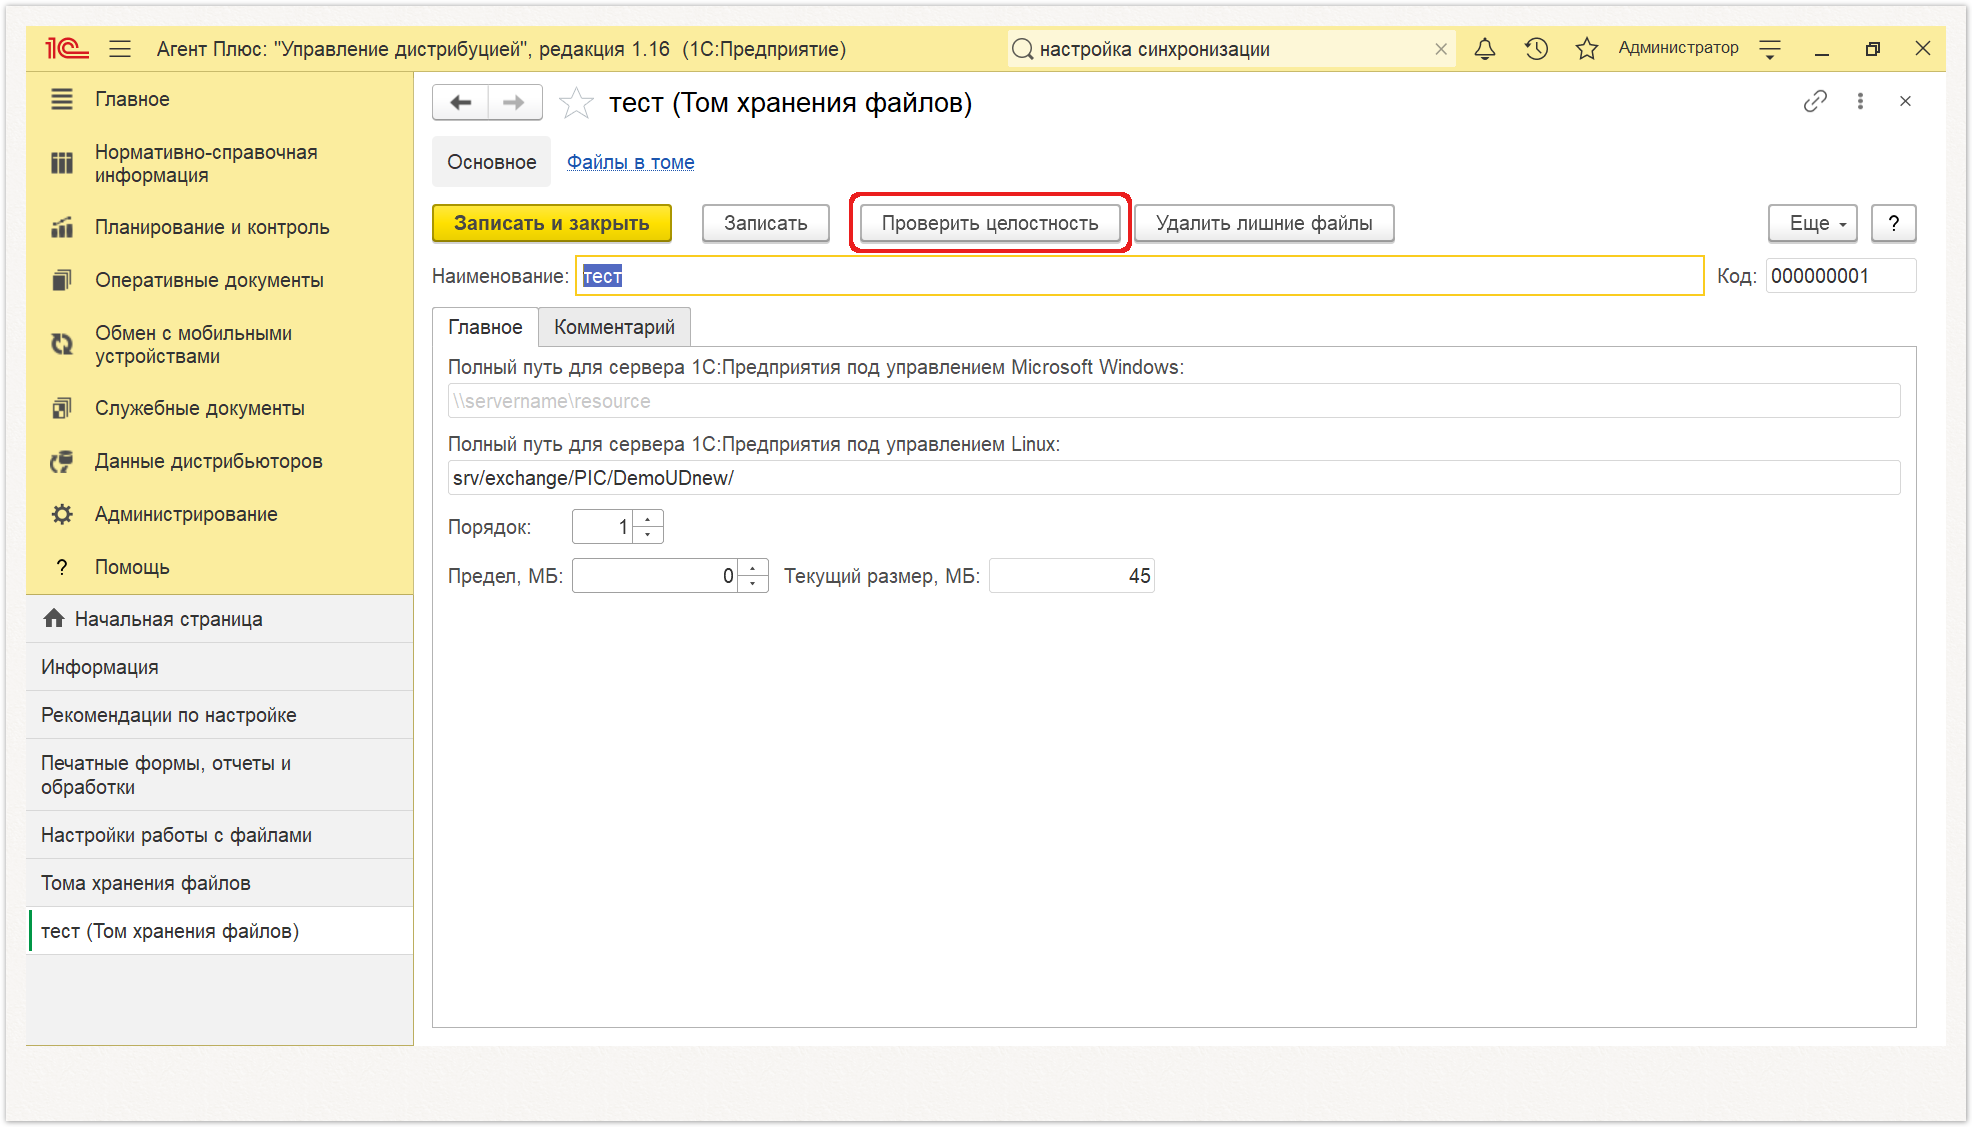Click the Код field

[x=1841, y=276]
